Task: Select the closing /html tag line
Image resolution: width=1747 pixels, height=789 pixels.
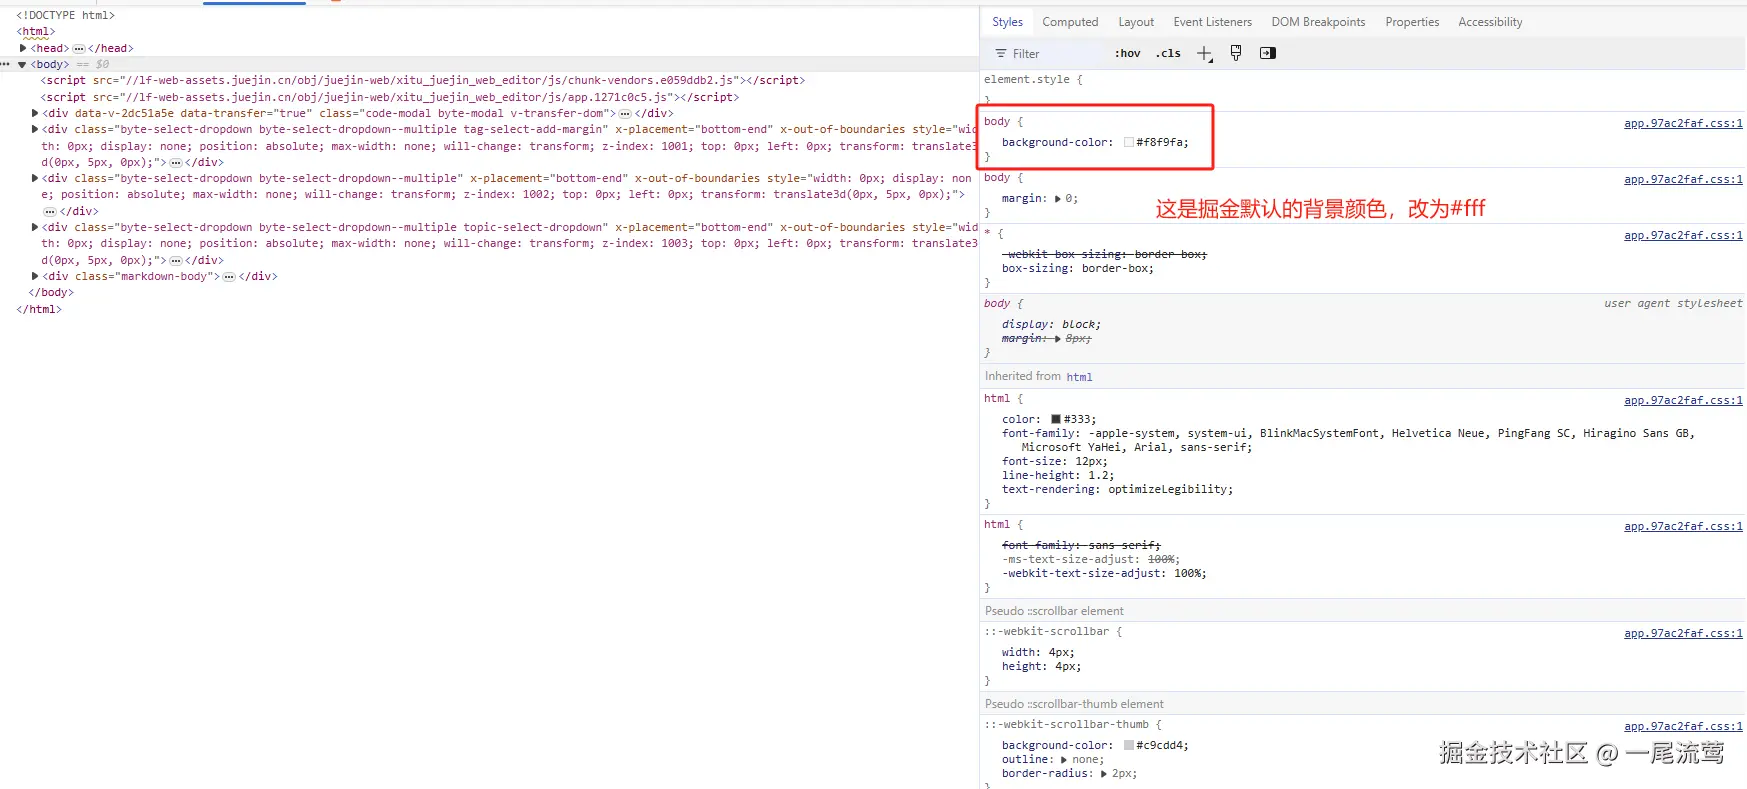Action: tap(39, 309)
